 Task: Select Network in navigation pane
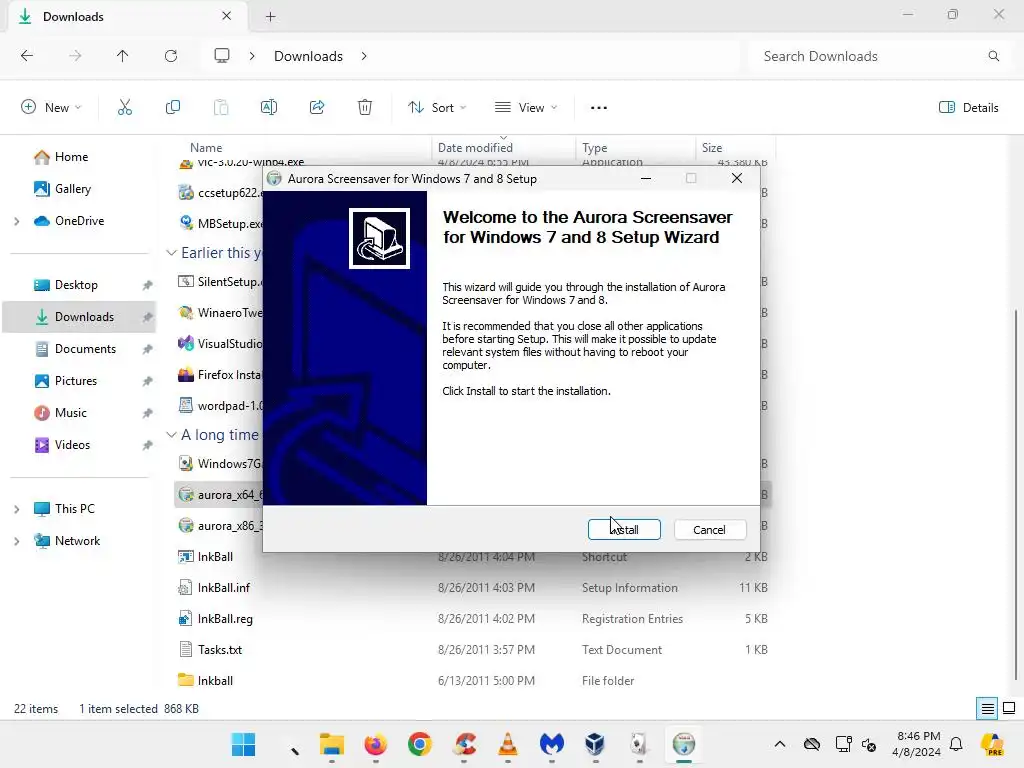77,541
